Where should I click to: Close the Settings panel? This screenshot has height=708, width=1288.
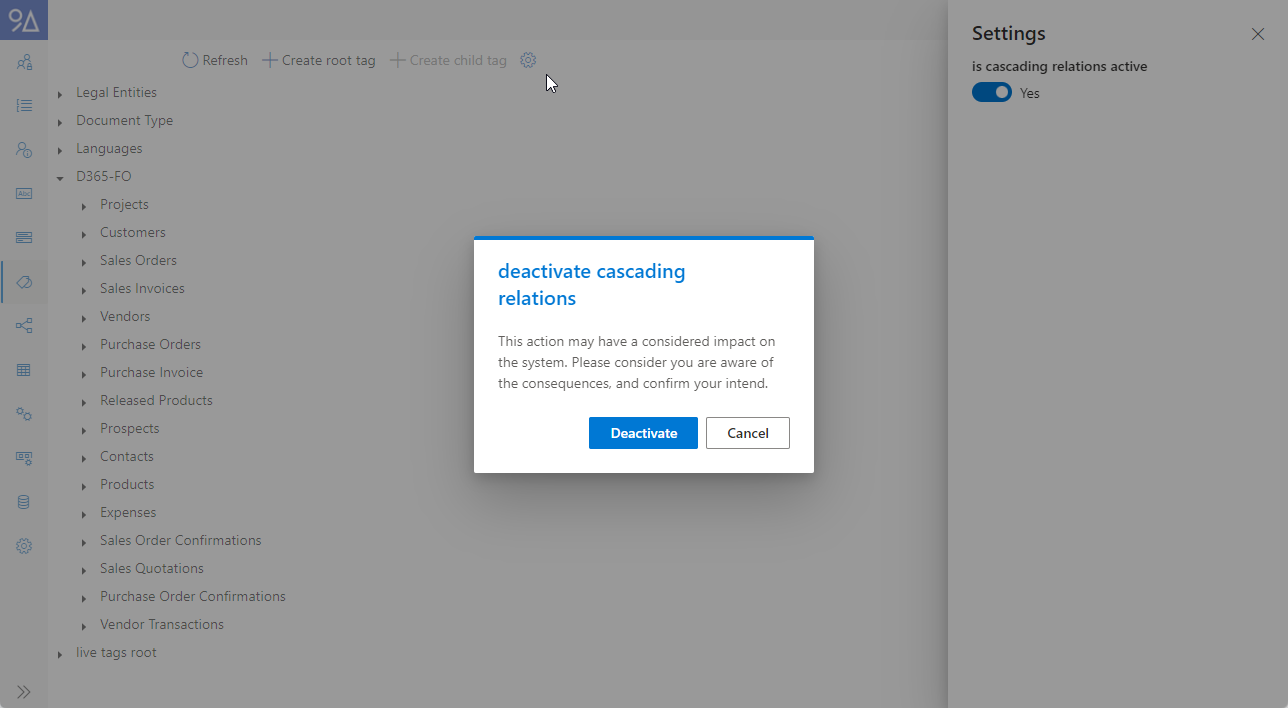[x=1258, y=34]
